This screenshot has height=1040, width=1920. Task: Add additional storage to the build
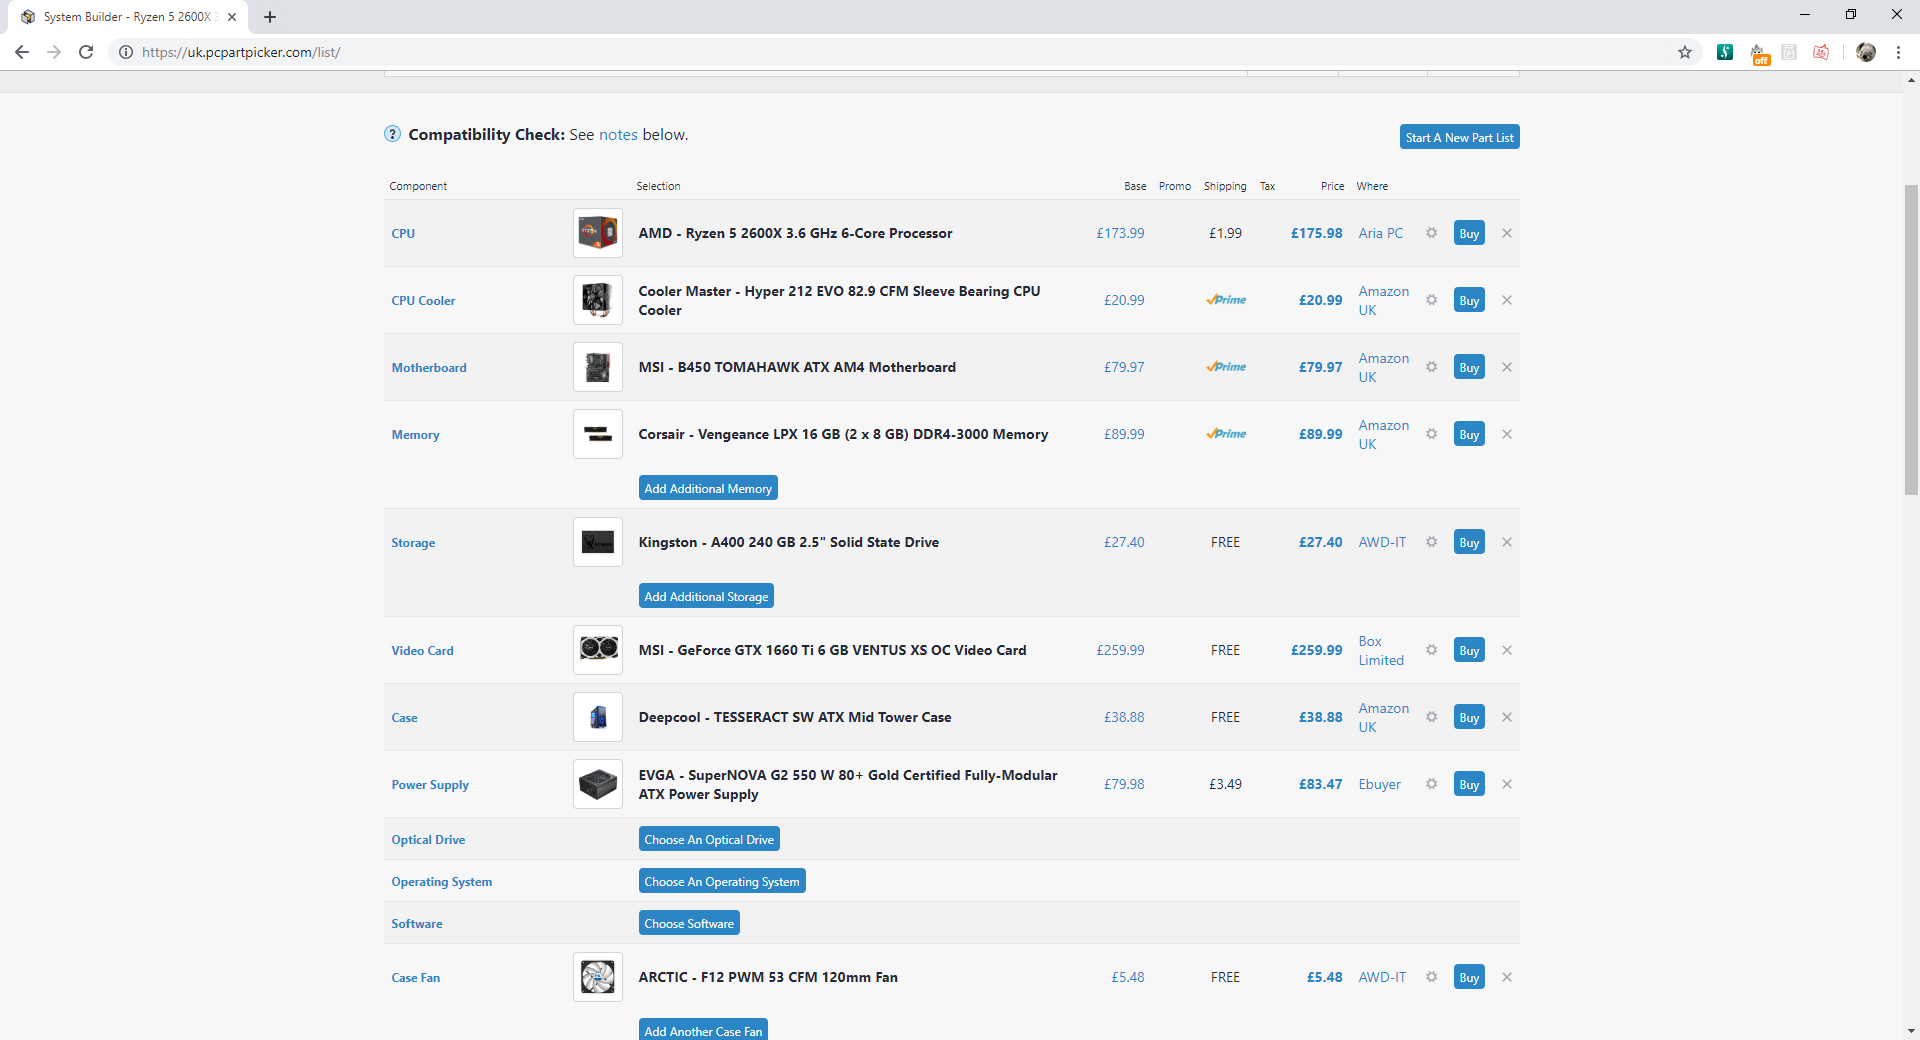coord(706,596)
